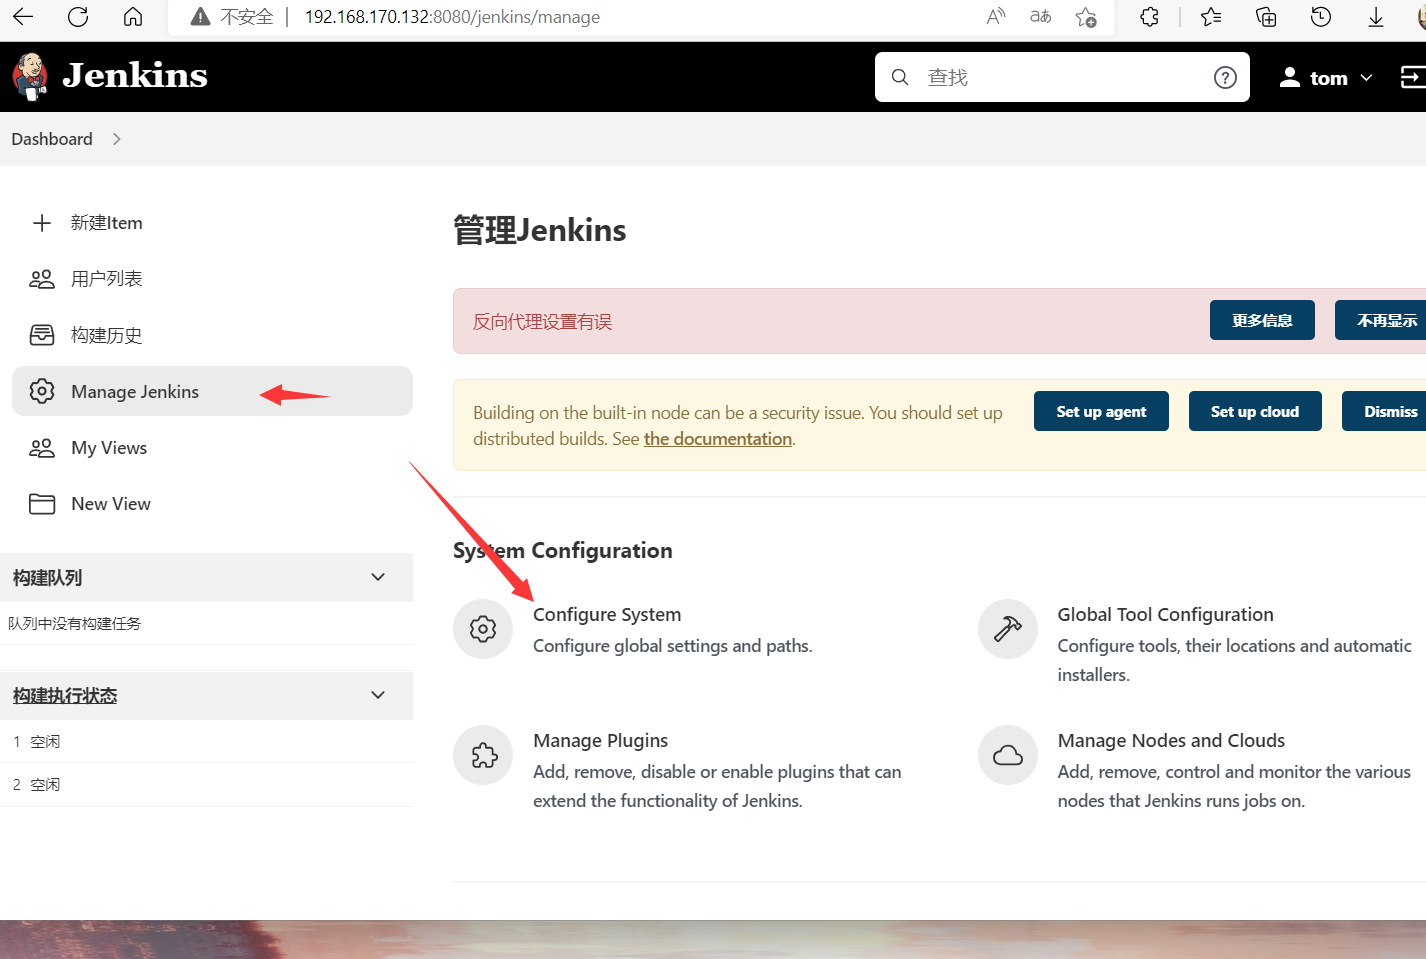Click the 管理Jenkins page heading
The height and width of the screenshot is (959, 1426).
click(x=539, y=230)
